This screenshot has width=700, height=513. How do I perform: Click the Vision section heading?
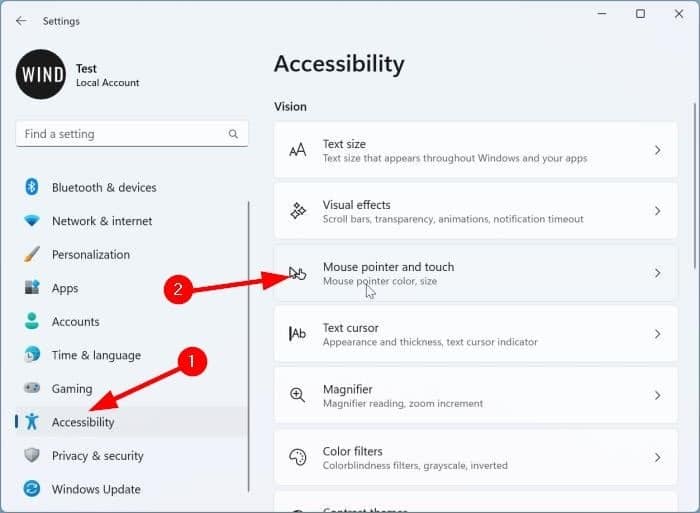tap(290, 106)
